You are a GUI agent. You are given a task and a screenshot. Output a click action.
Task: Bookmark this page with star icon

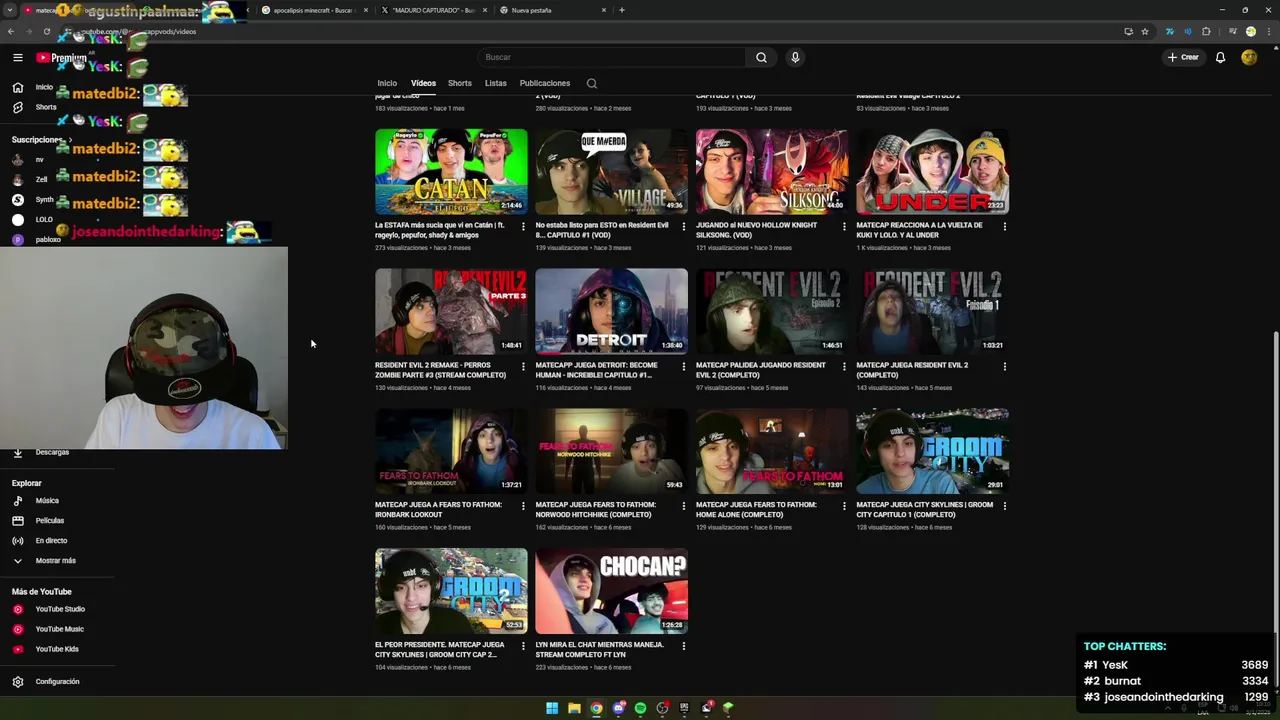pyautogui.click(x=1145, y=31)
